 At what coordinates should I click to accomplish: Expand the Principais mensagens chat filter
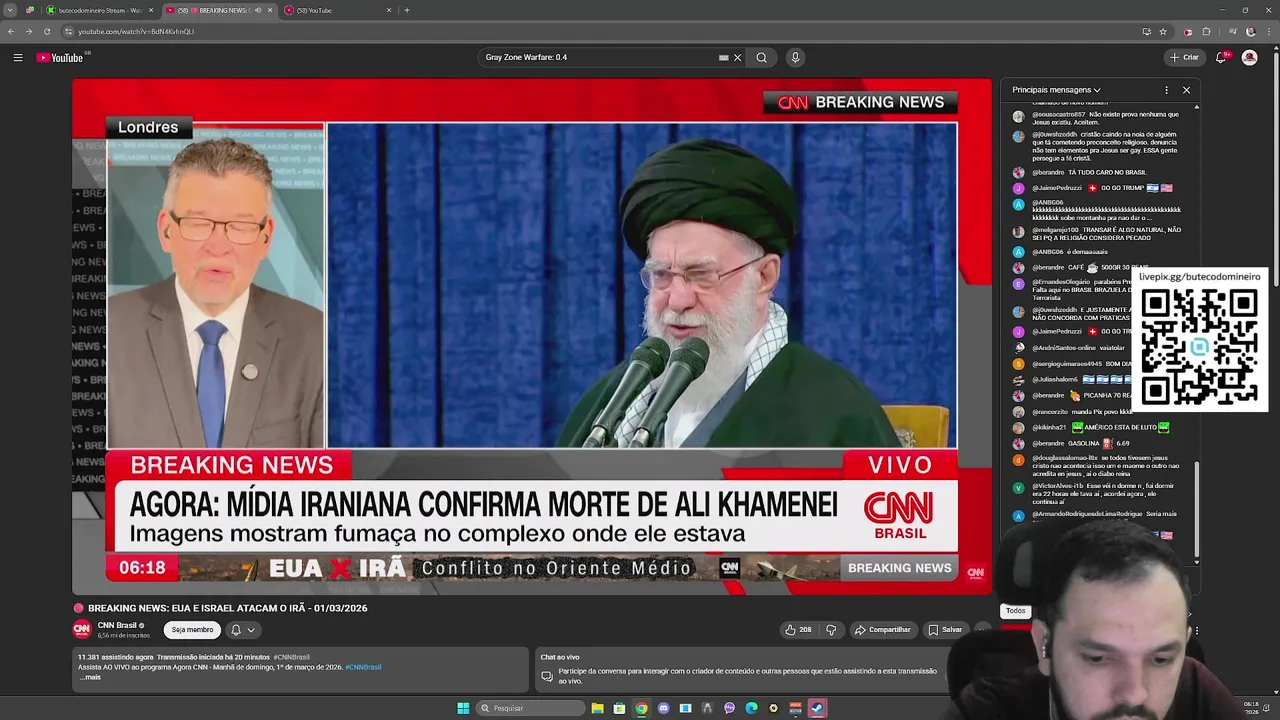(1056, 90)
